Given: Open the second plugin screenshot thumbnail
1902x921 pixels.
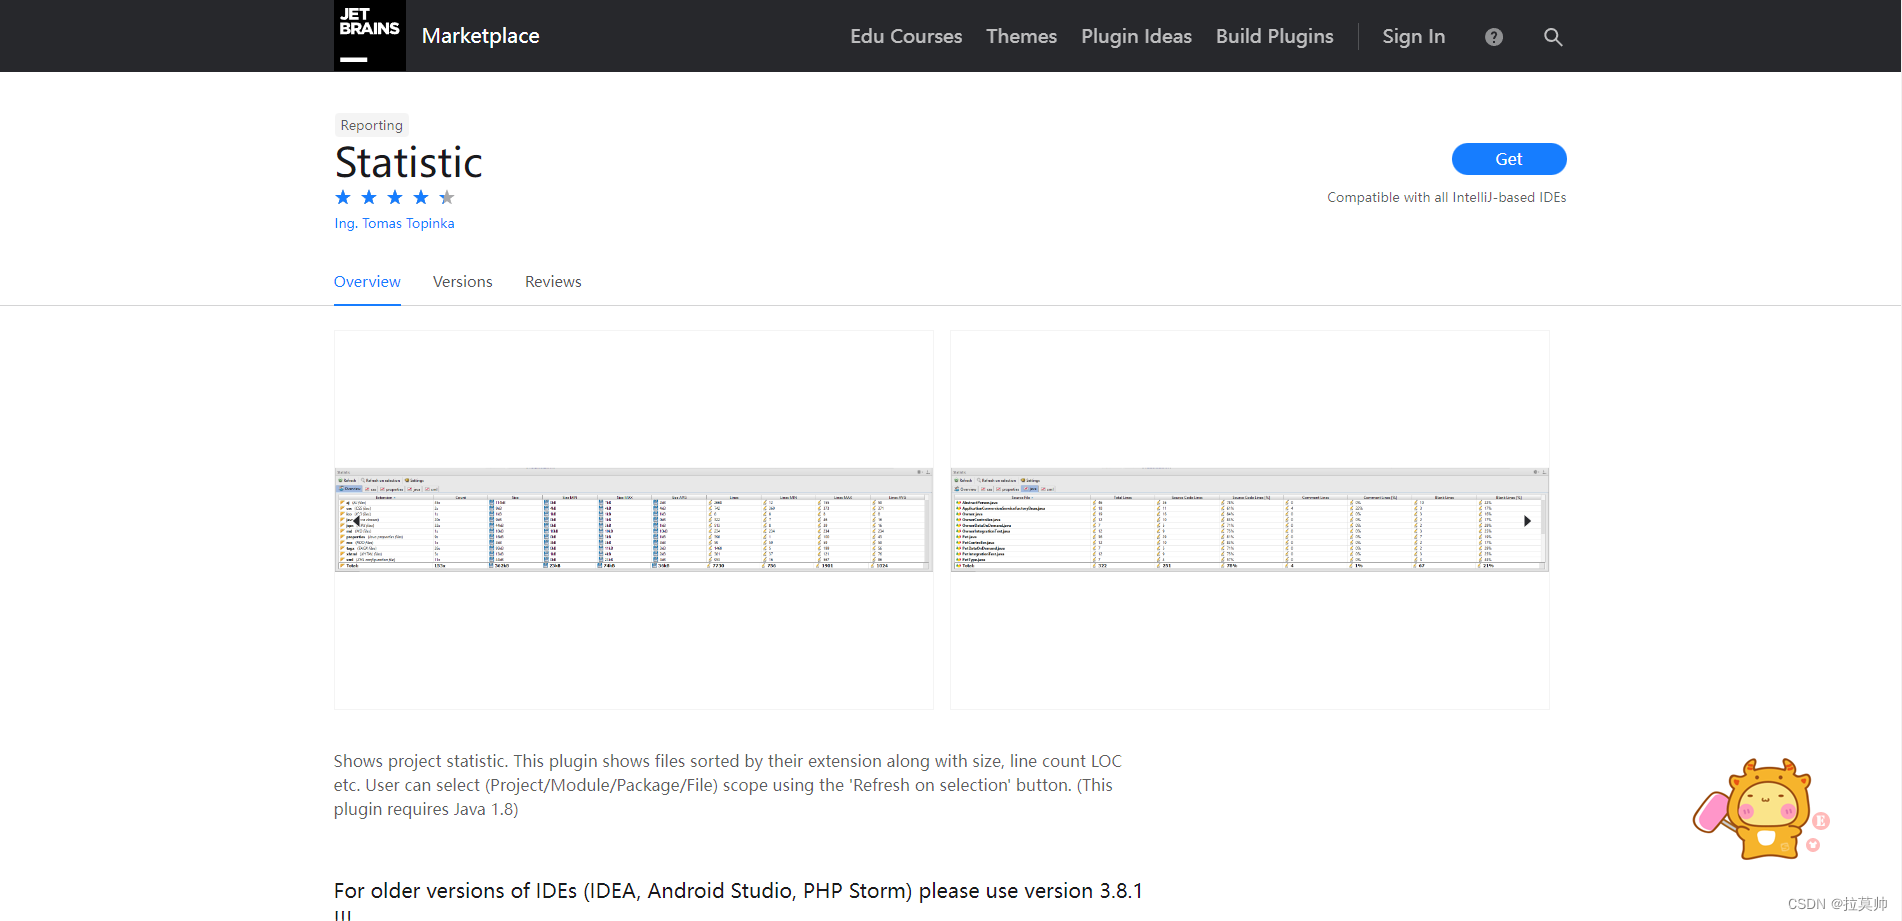Looking at the screenshot, I should tap(1250, 520).
